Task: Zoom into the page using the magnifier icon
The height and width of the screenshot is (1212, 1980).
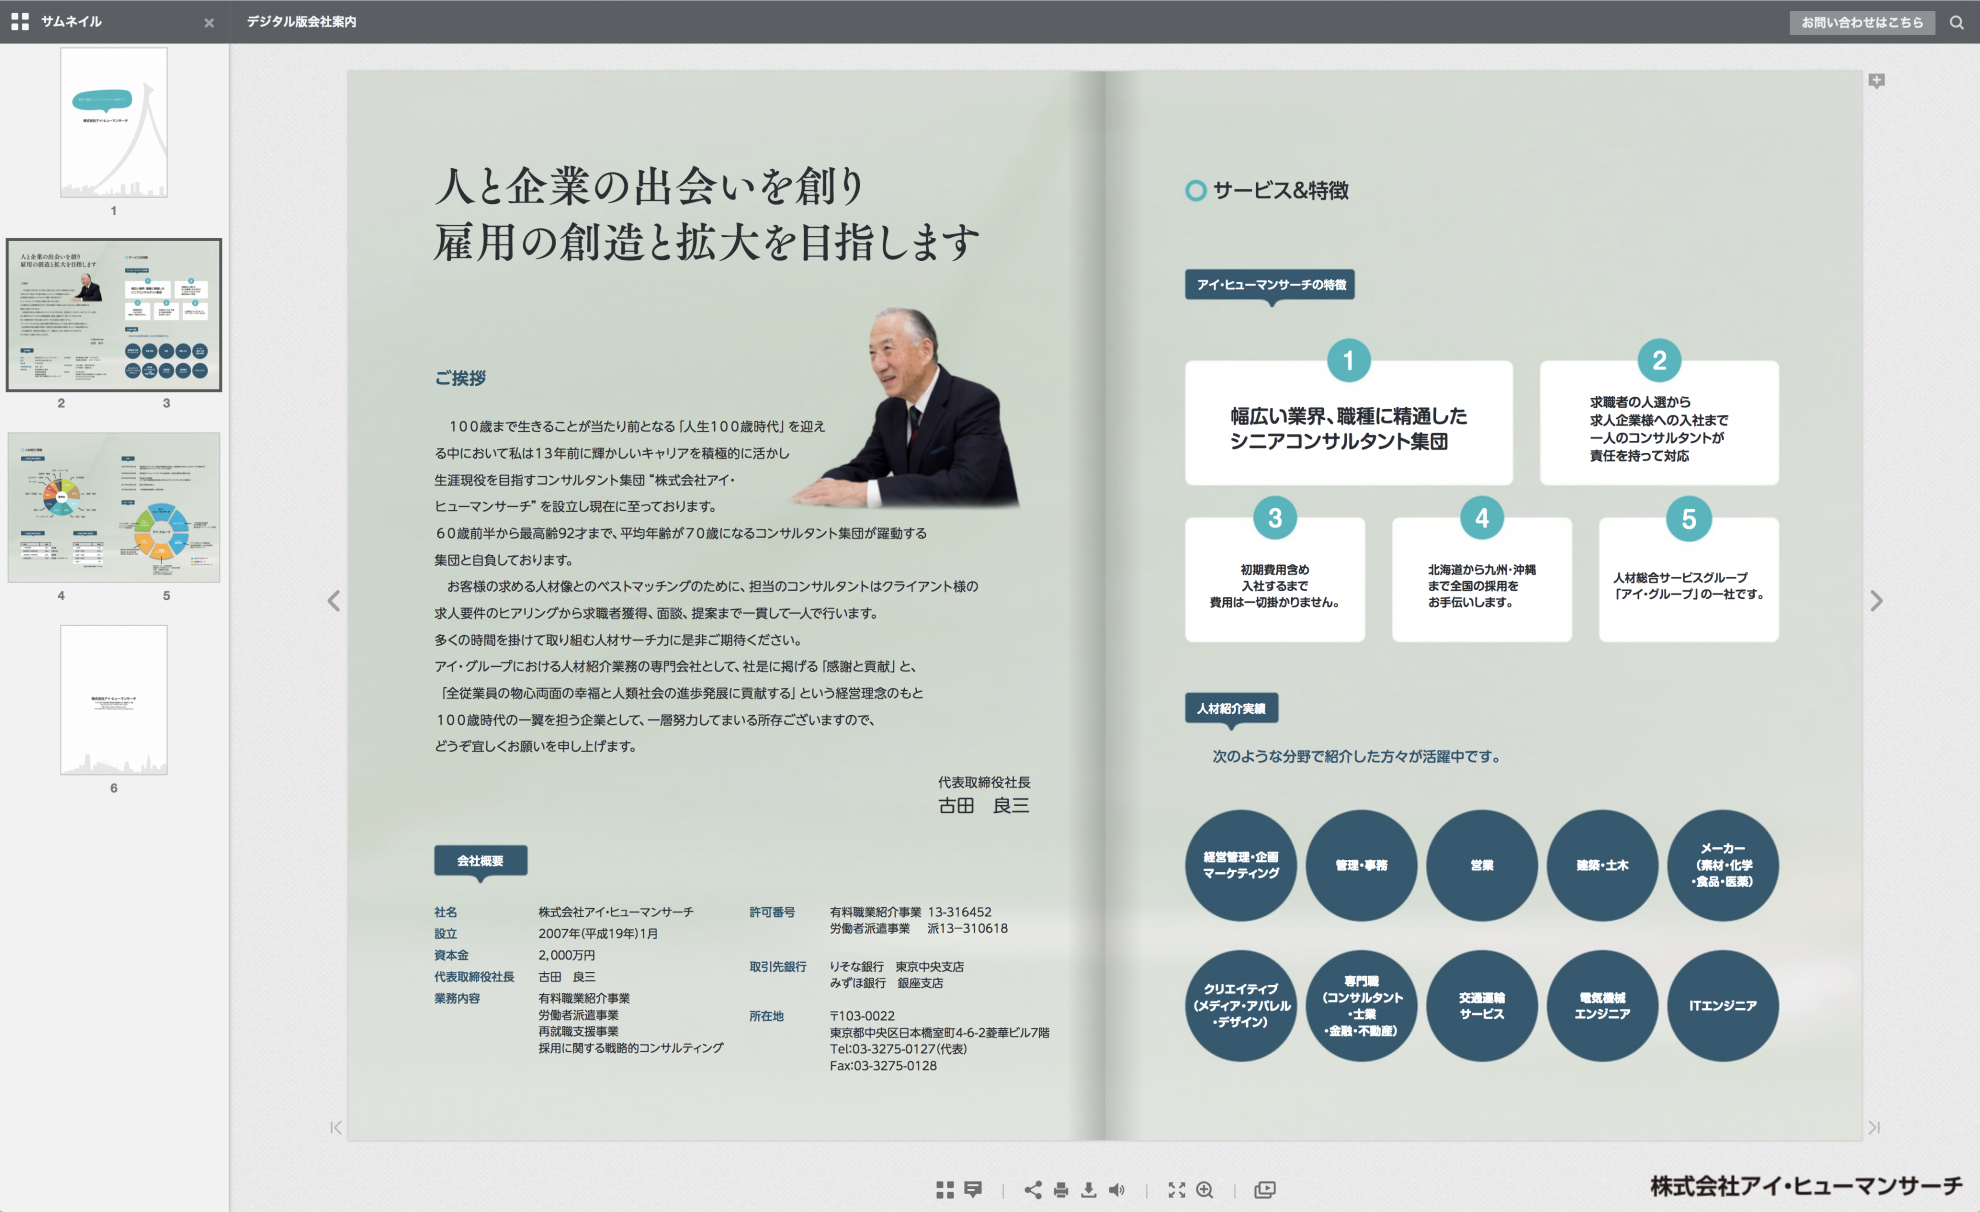Action: (1206, 1190)
